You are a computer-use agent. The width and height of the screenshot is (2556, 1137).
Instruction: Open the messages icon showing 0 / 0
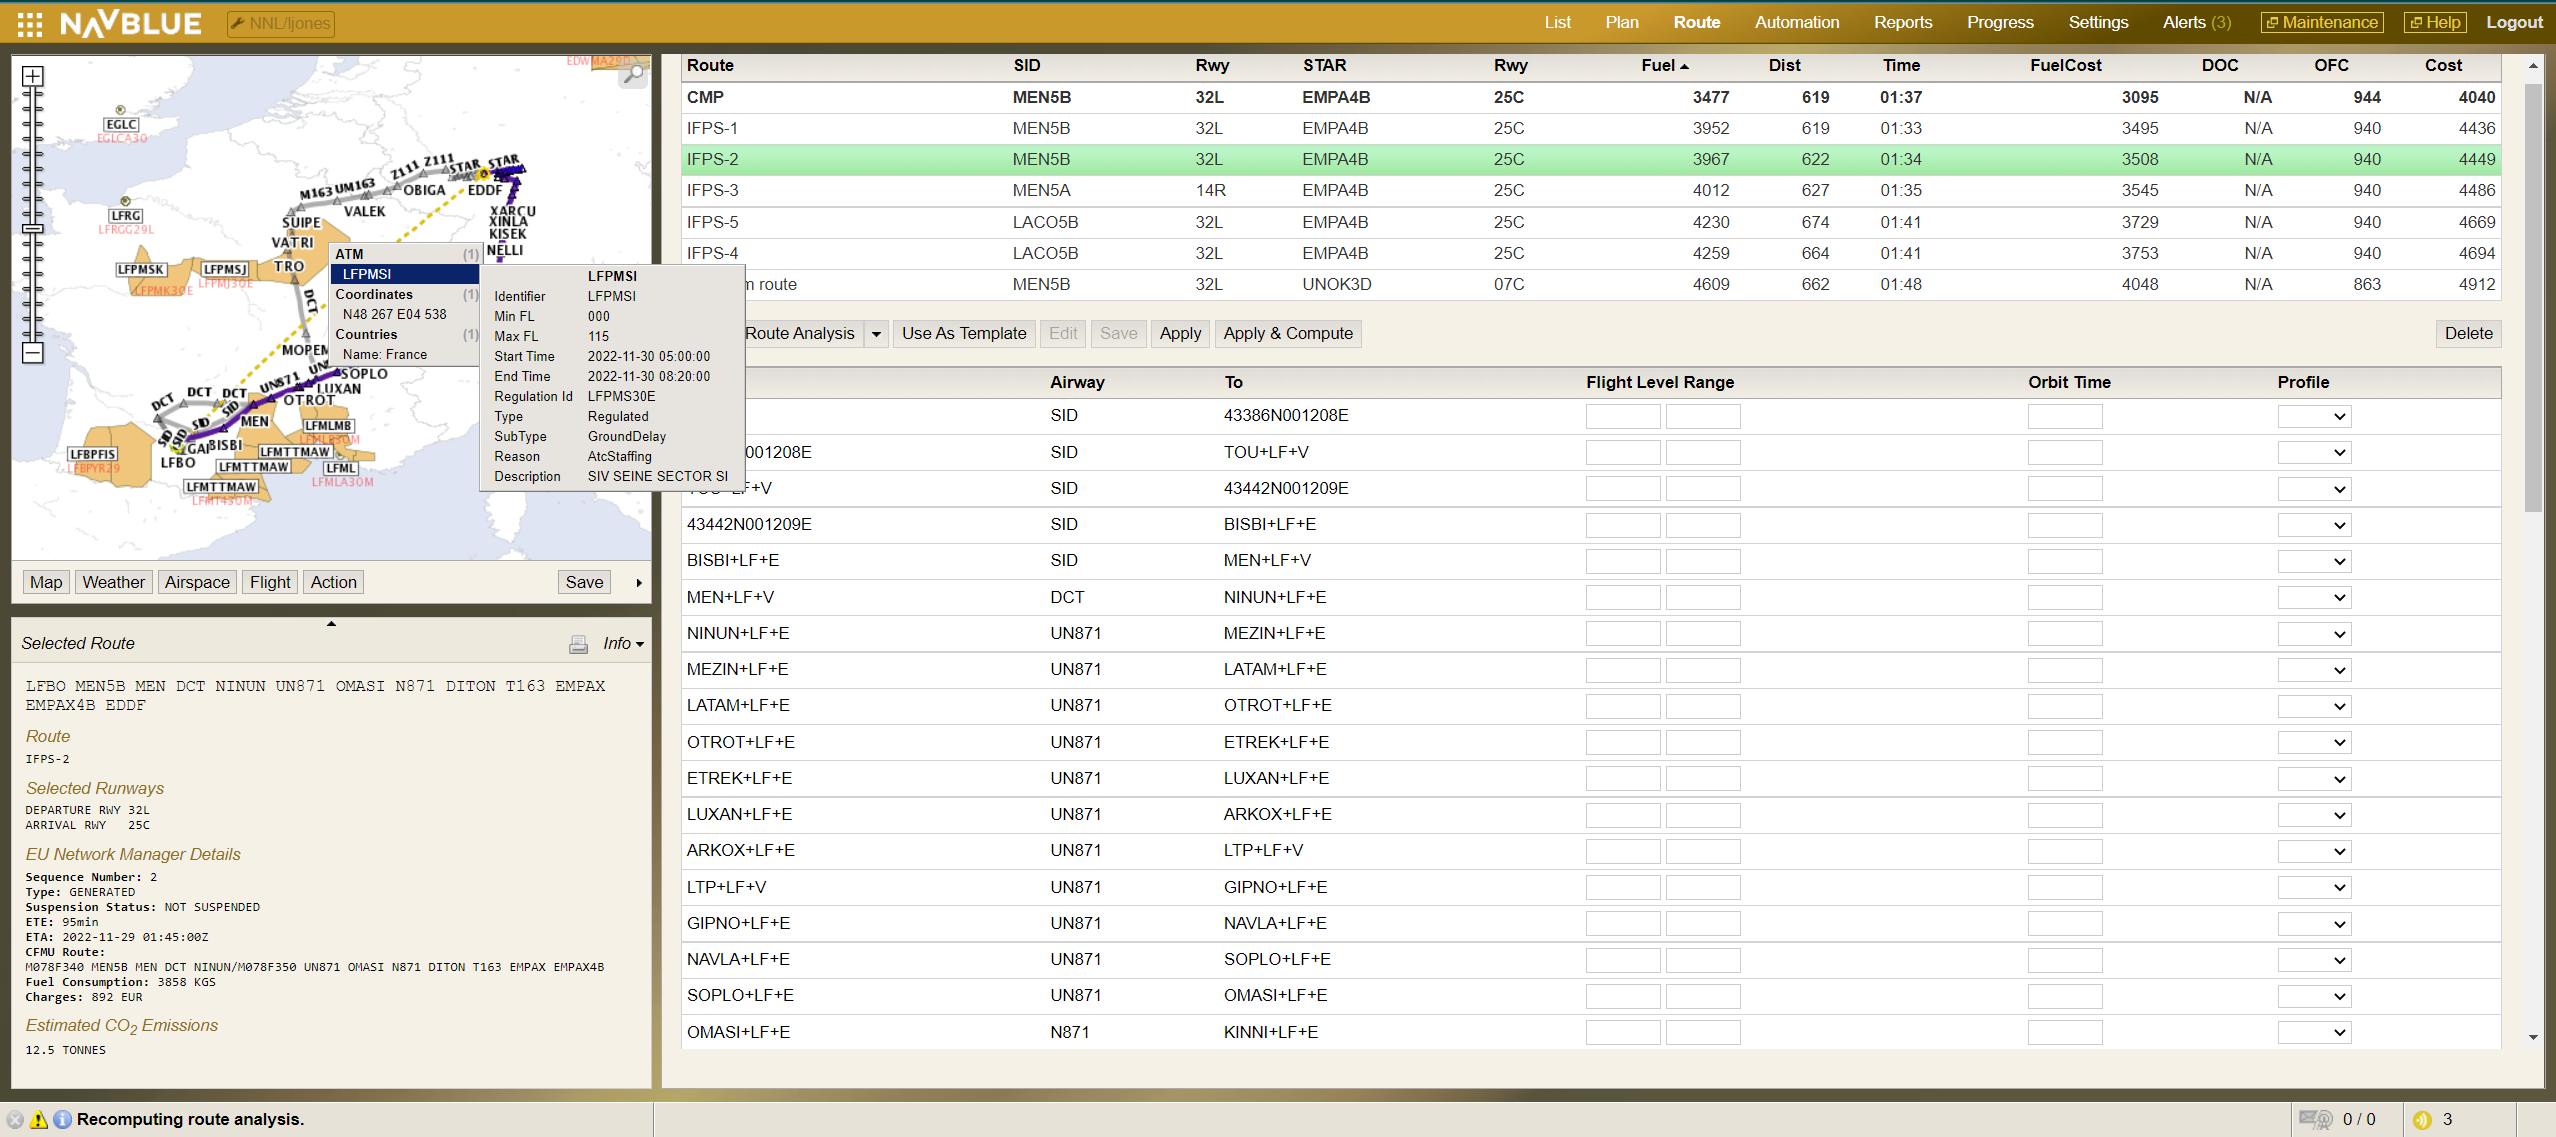coord(2315,1119)
